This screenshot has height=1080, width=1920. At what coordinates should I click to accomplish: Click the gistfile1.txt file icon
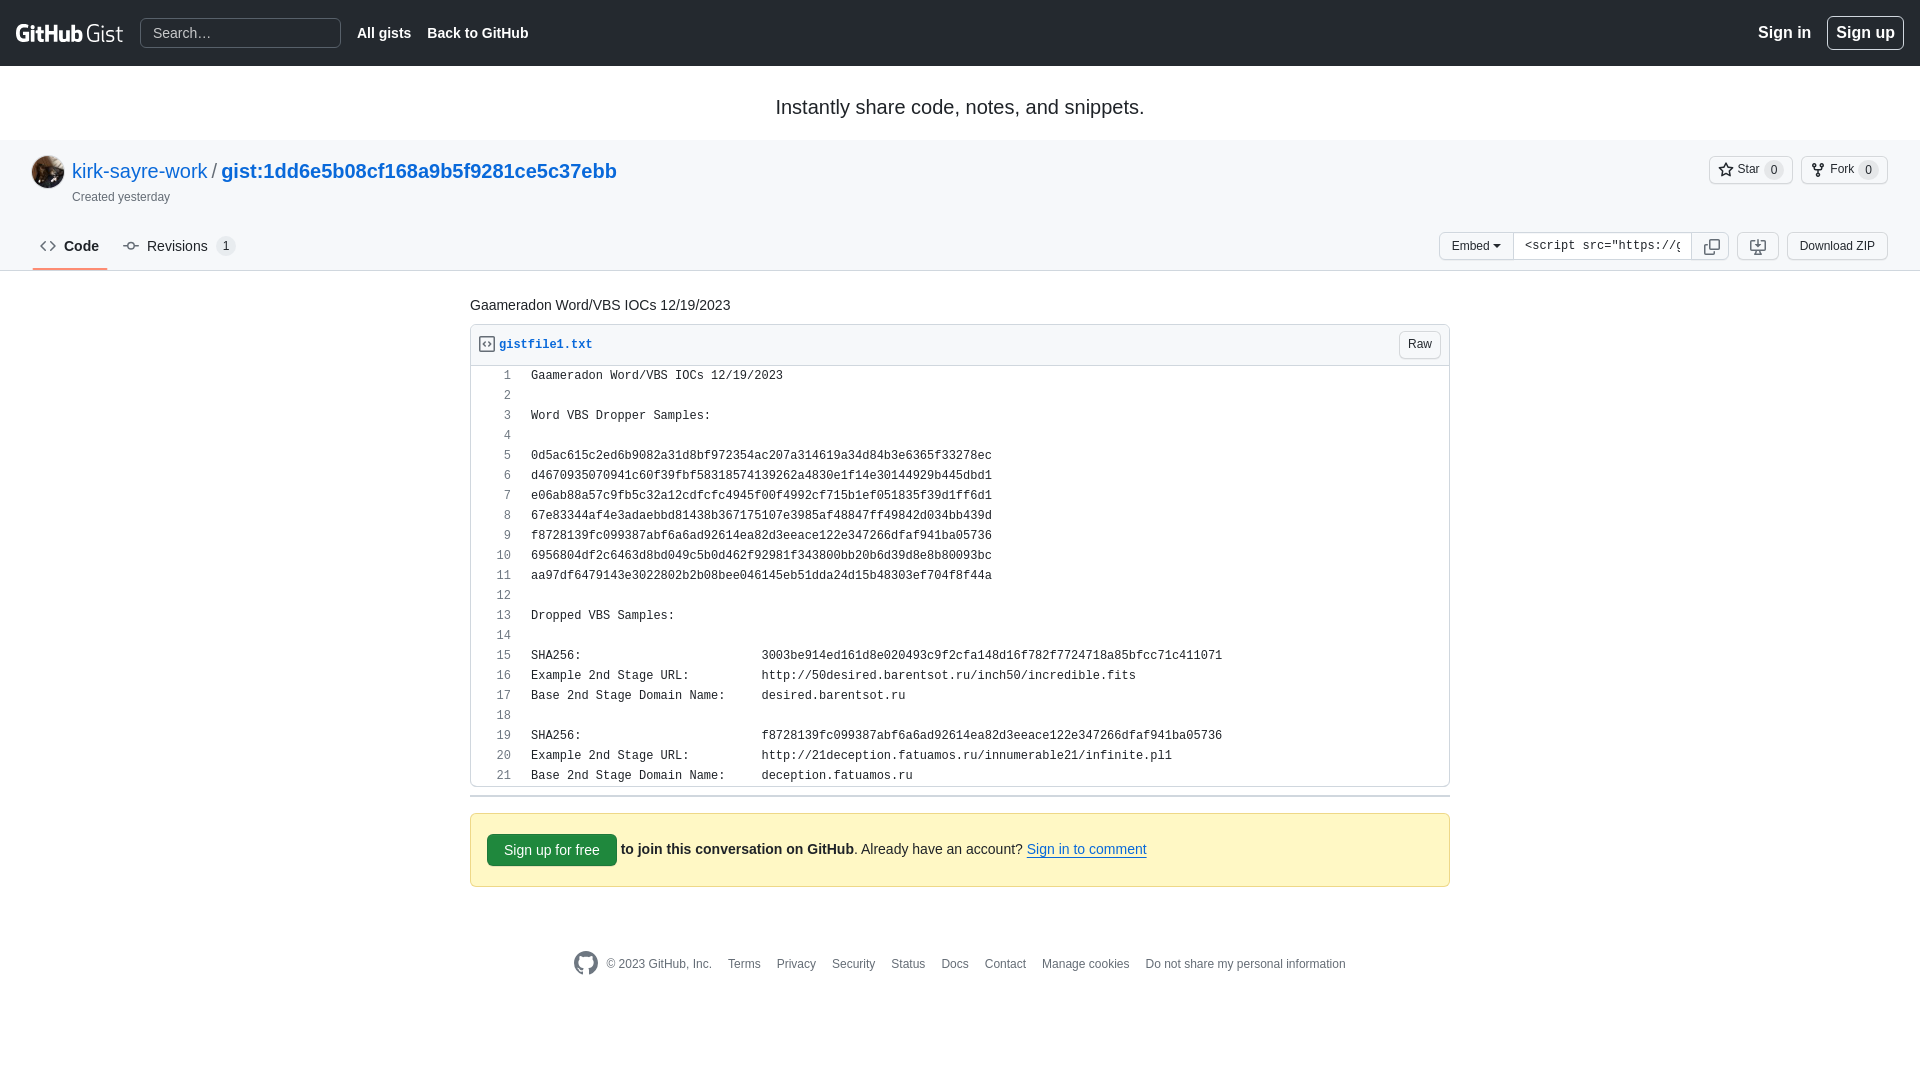(487, 344)
